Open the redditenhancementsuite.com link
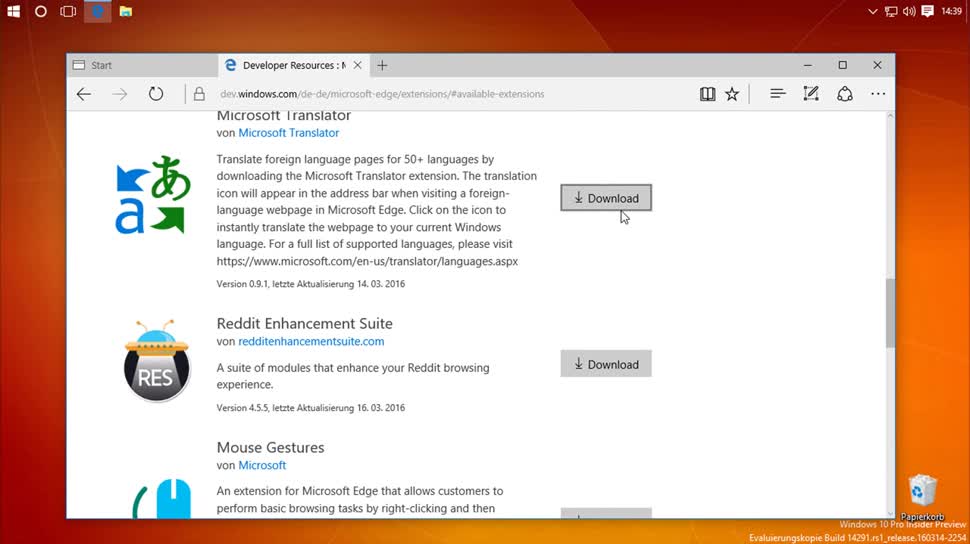 (x=311, y=341)
